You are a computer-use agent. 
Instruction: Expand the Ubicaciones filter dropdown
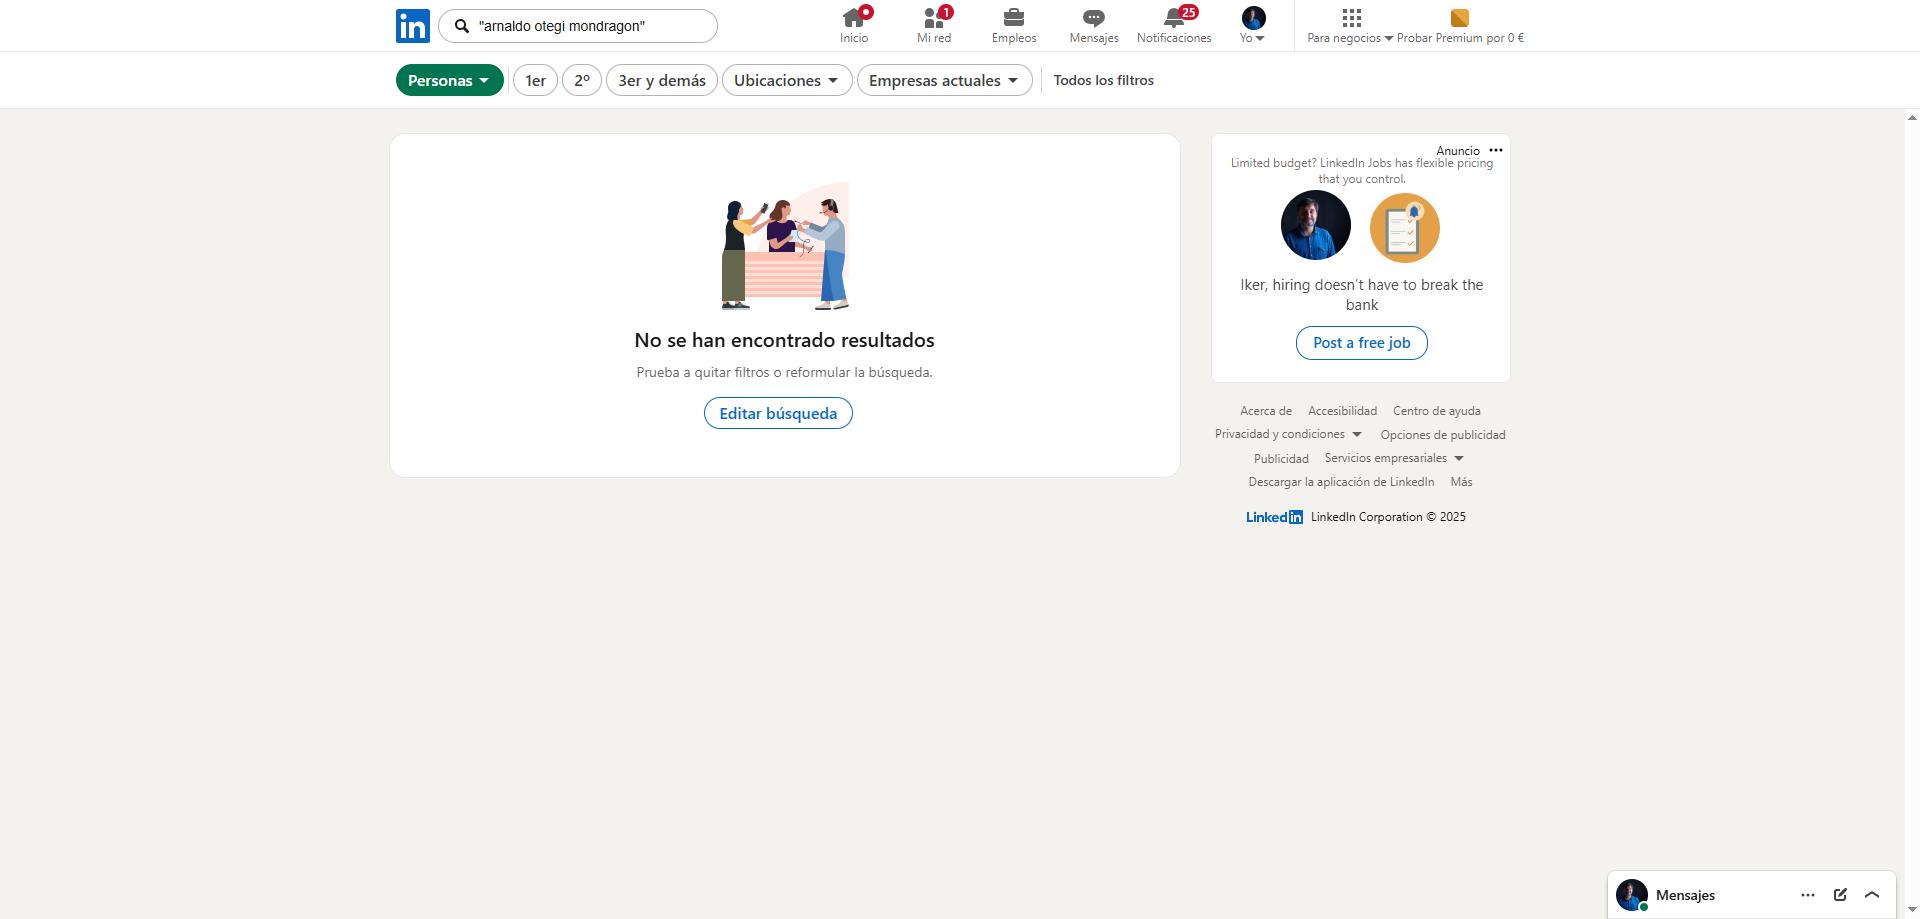click(787, 80)
